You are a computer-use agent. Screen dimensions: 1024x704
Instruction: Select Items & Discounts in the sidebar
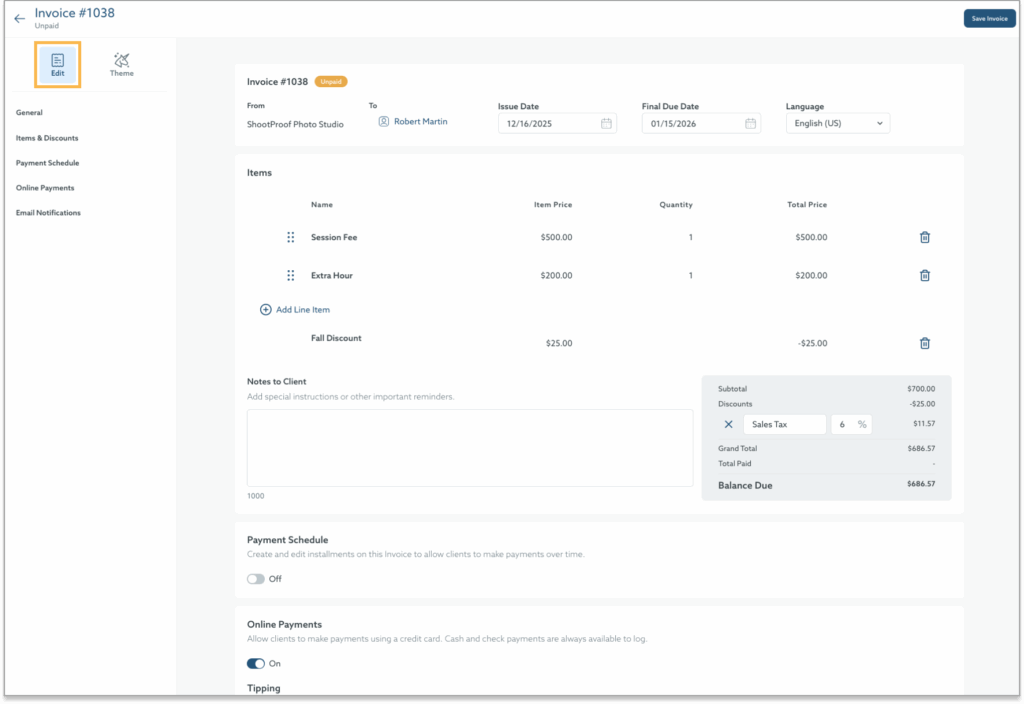pyautogui.click(x=49, y=137)
